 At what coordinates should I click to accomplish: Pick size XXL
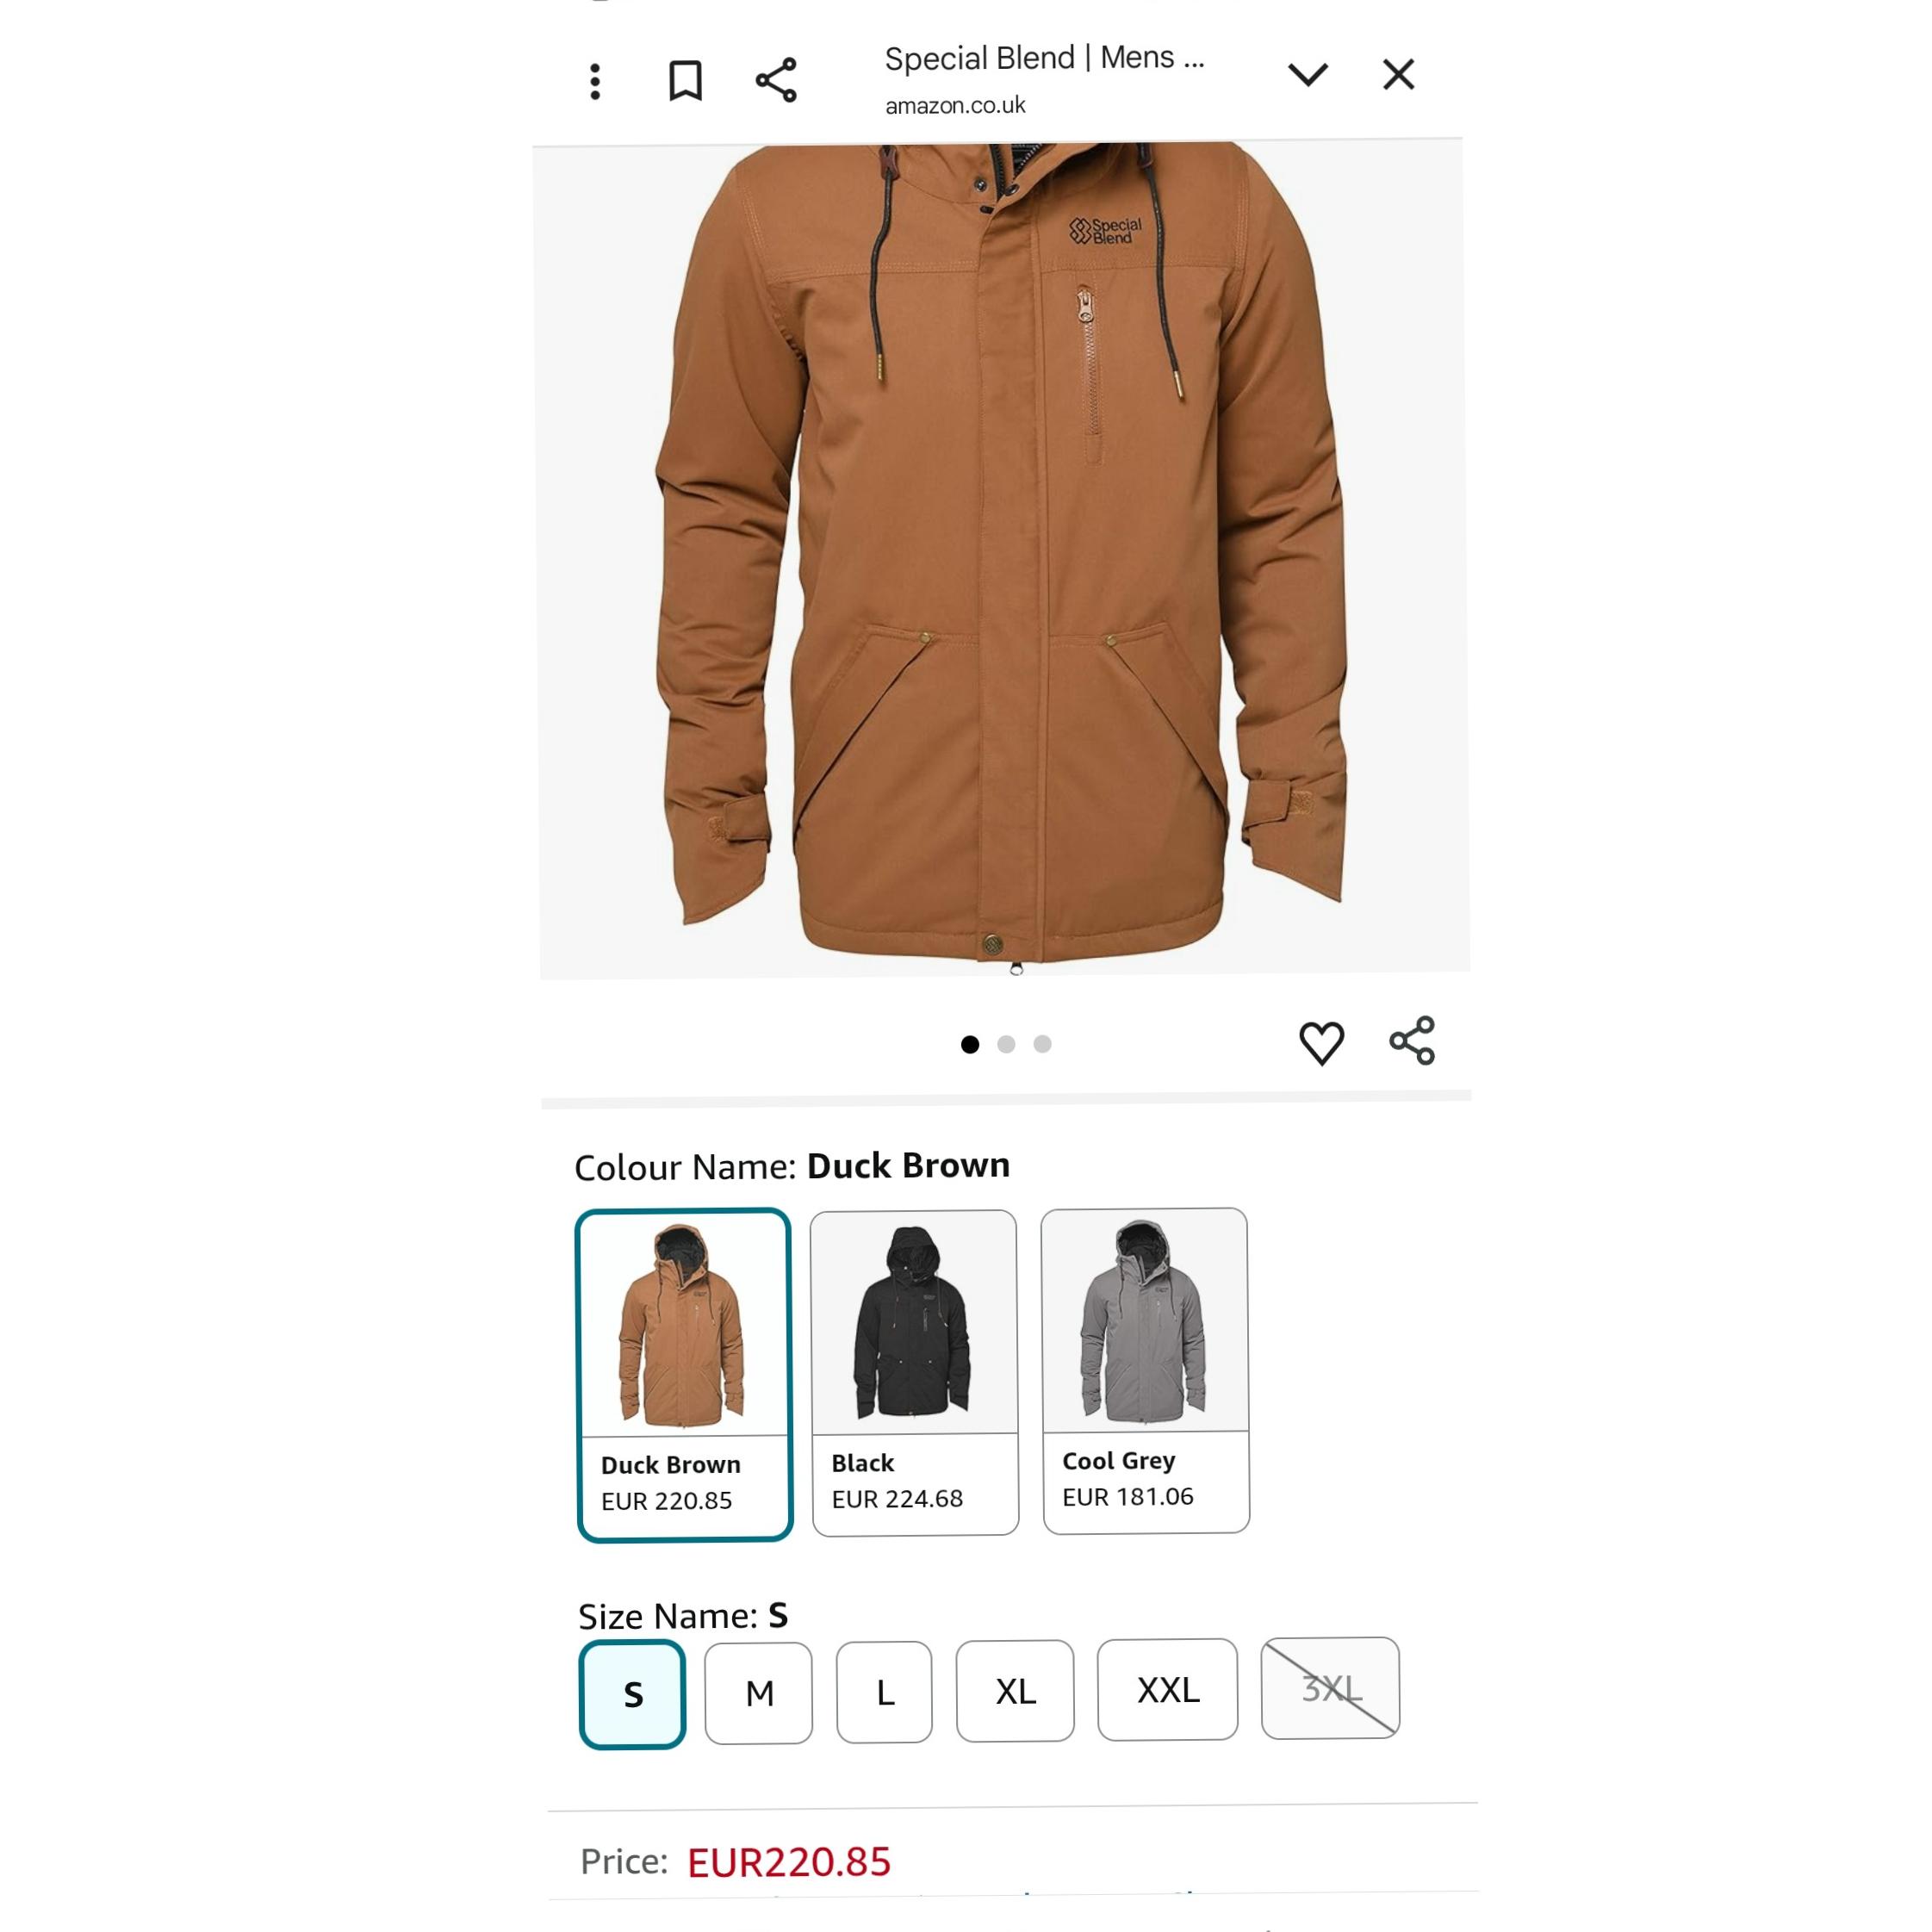1168,1690
